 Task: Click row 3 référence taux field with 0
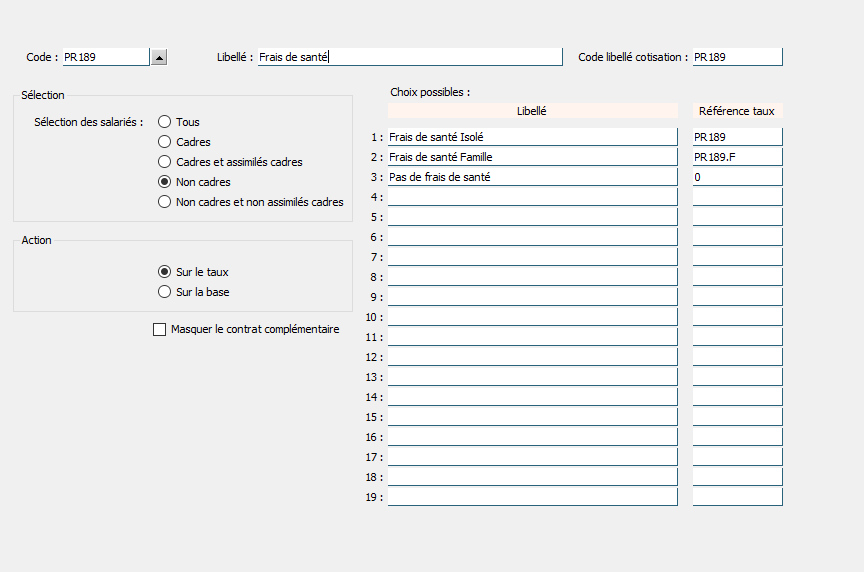click(x=737, y=177)
